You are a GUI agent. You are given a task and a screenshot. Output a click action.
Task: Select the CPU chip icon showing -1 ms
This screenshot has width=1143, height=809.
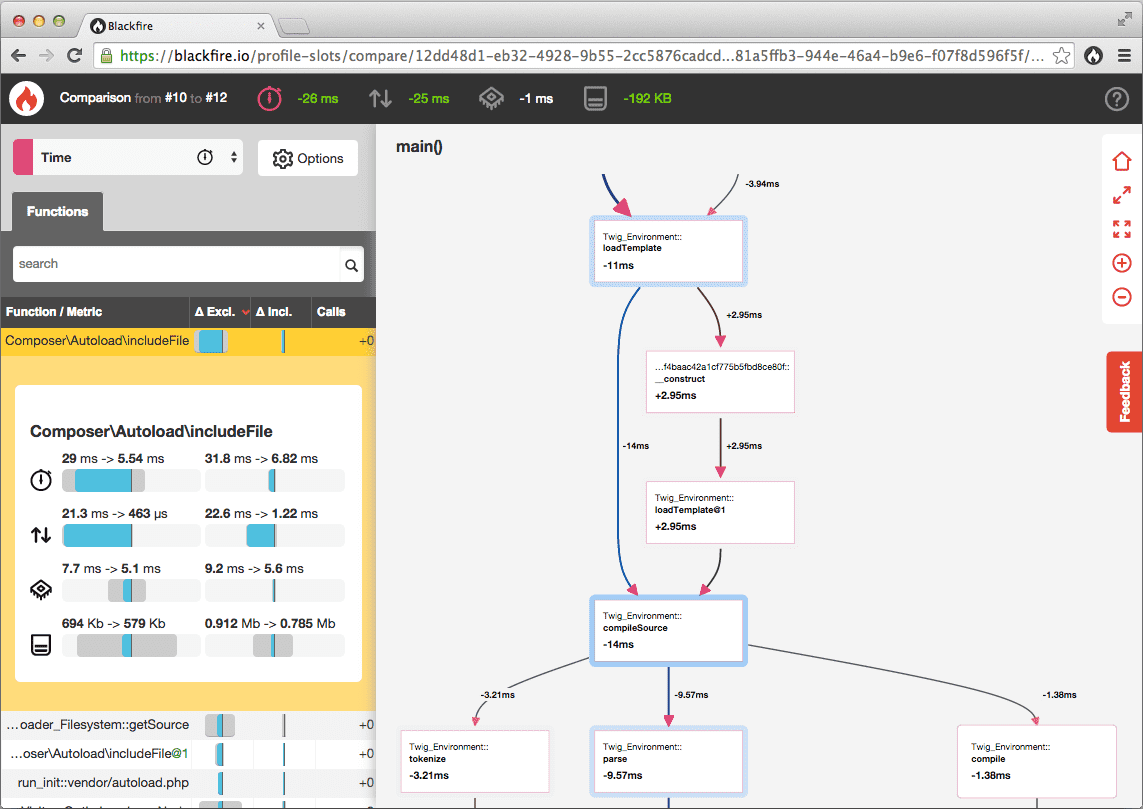(489, 98)
